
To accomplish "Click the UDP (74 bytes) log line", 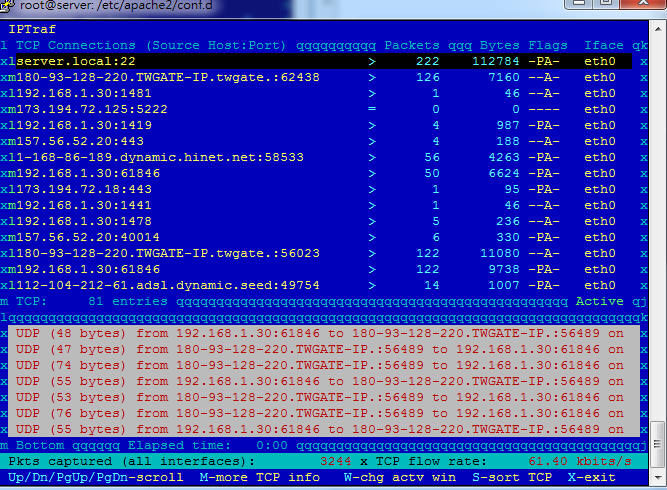I will tap(320, 365).
